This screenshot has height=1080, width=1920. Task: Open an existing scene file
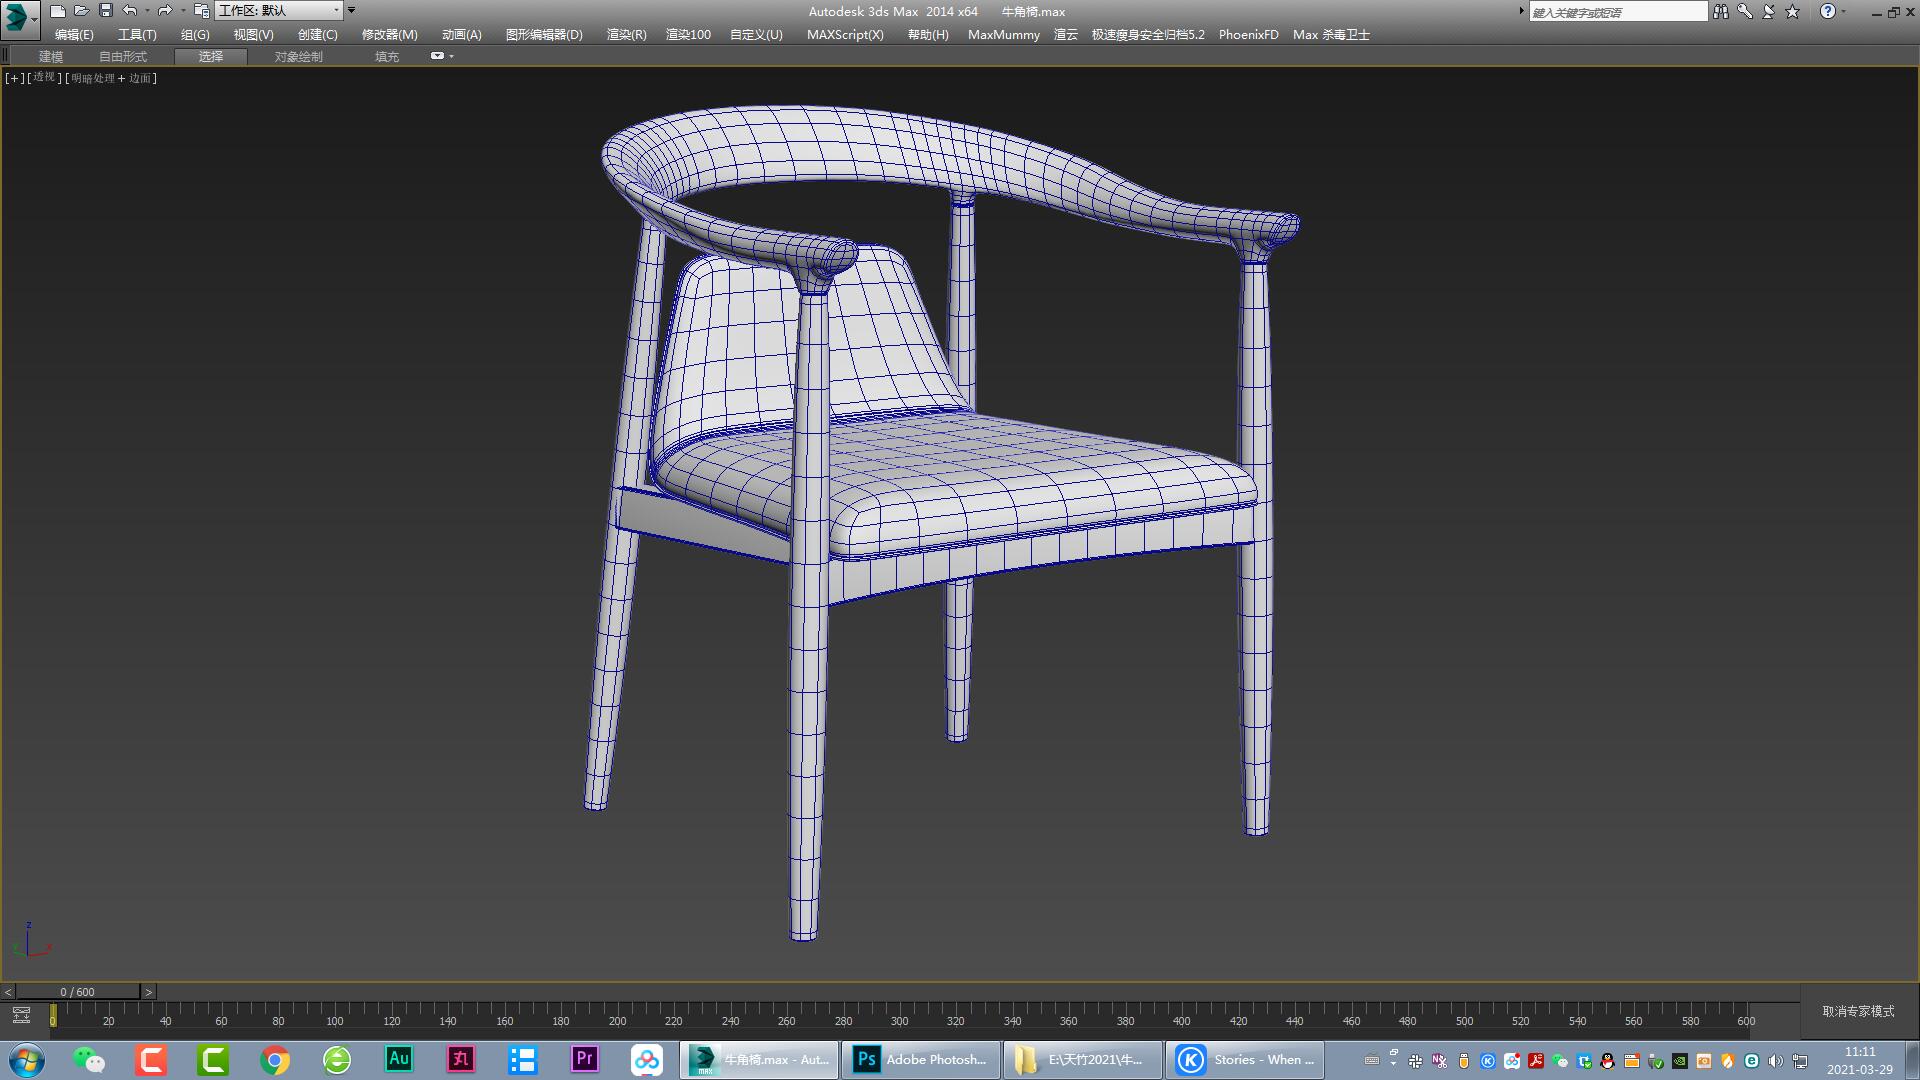82,11
